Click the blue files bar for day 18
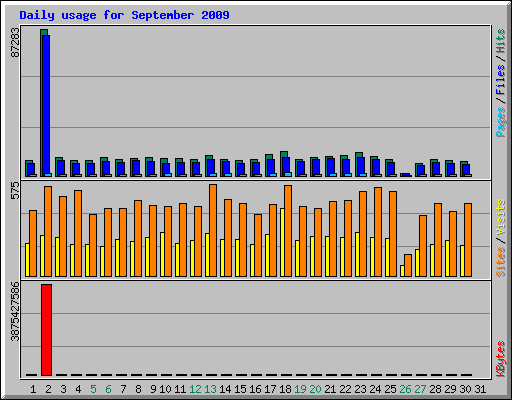 286,165
